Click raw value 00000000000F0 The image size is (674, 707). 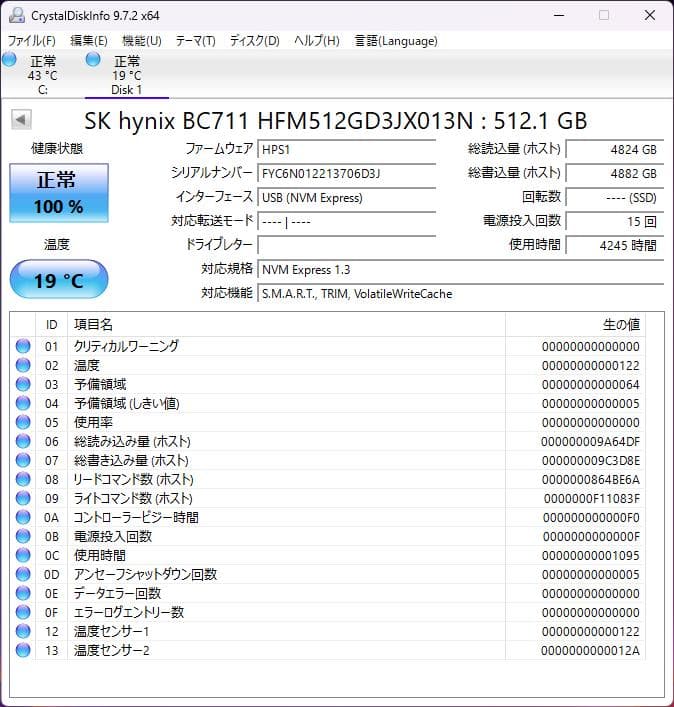click(591, 518)
